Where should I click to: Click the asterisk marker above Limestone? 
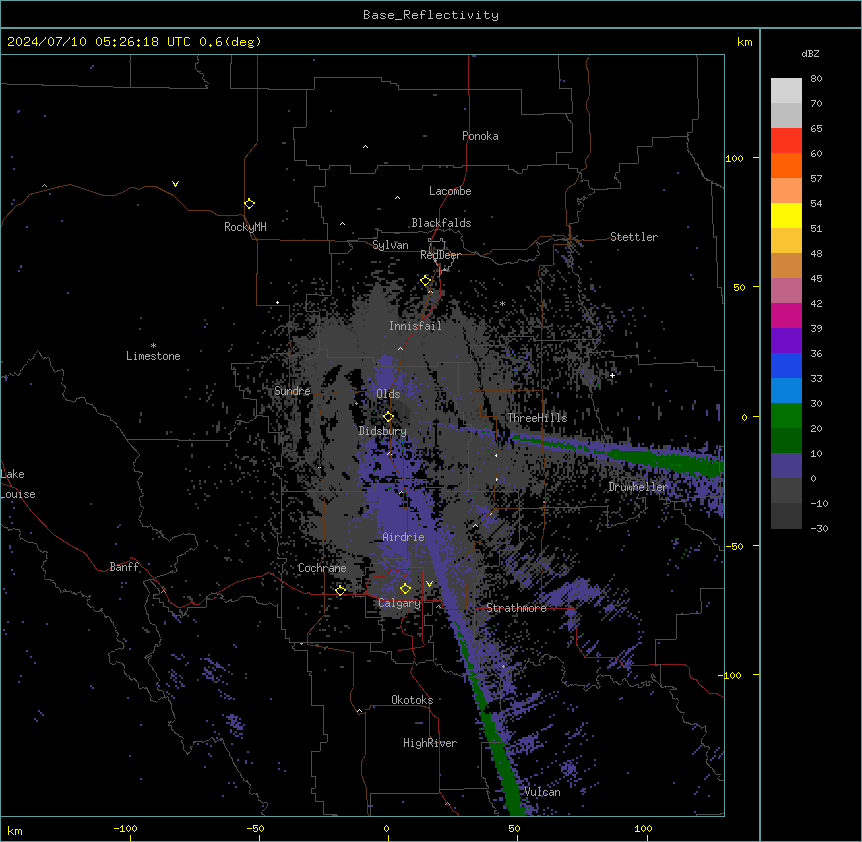[153, 346]
